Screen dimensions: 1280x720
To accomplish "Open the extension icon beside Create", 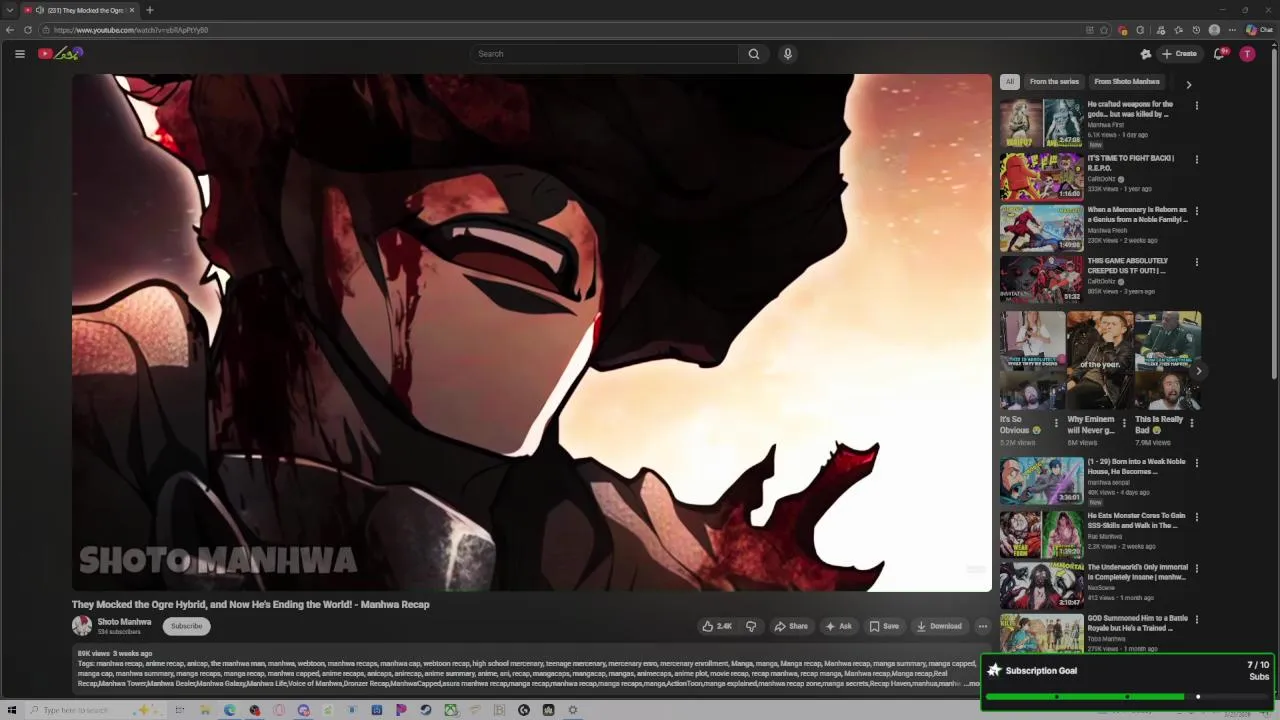I will [1146, 54].
